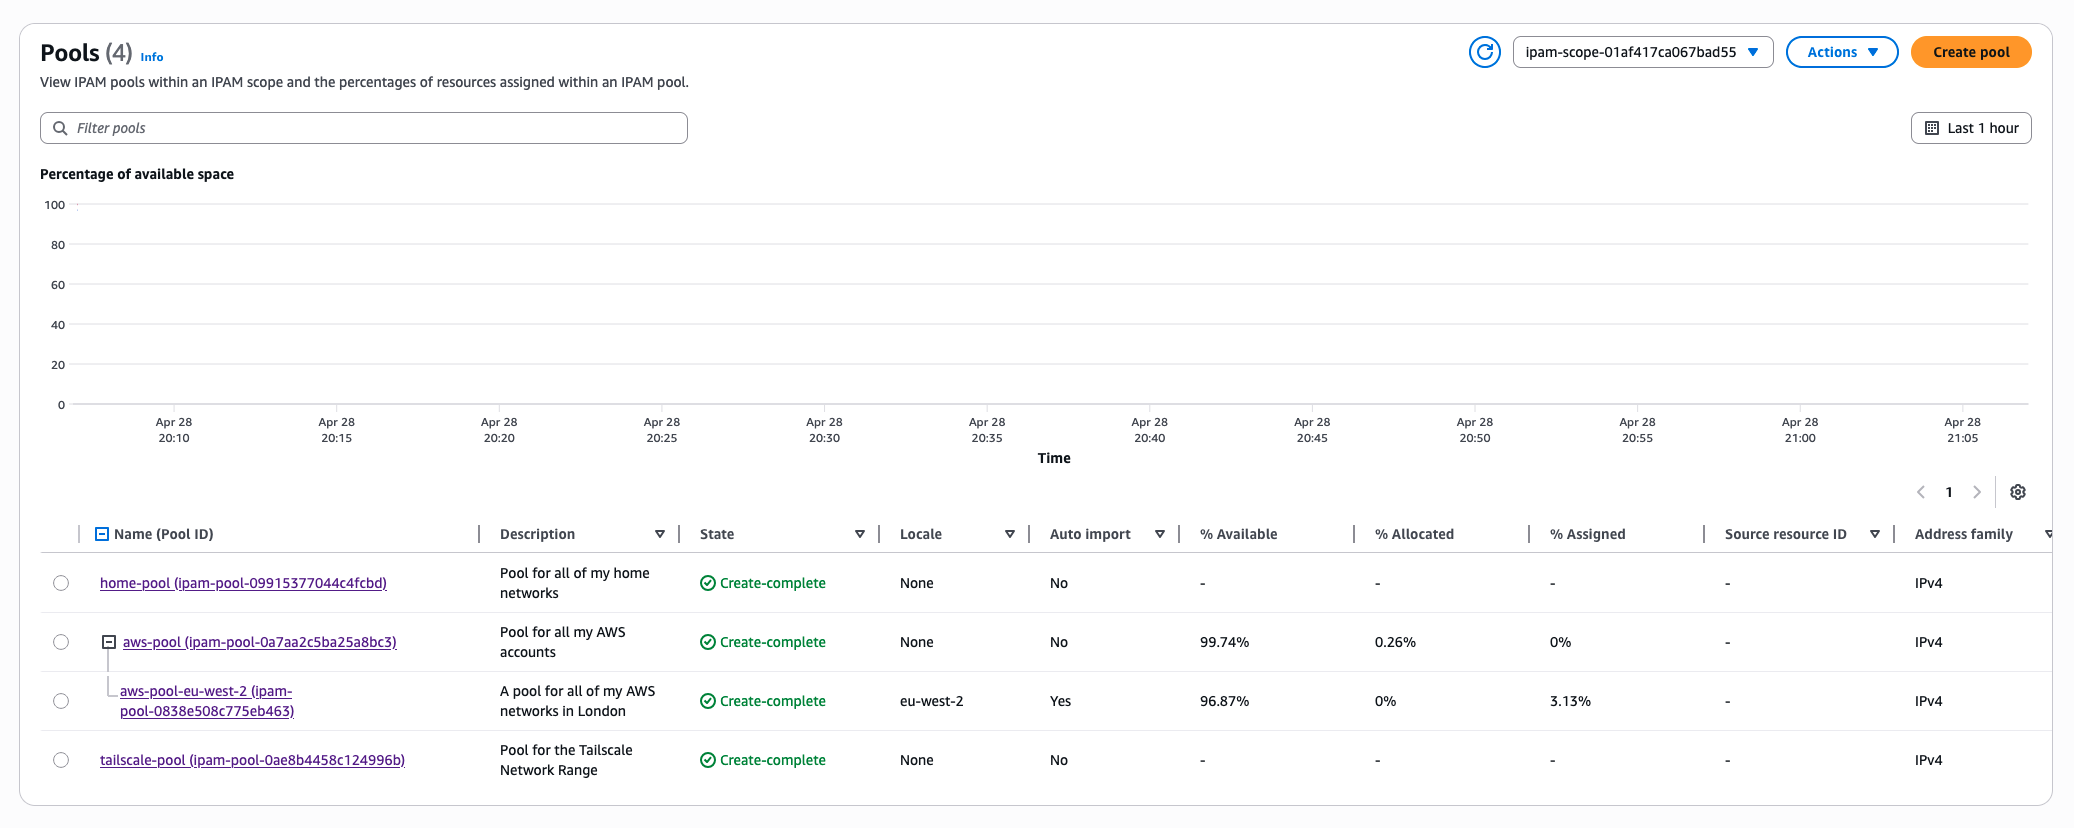Open the Last 1 hour time range
This screenshot has height=828, width=2074.
pos(1970,128)
